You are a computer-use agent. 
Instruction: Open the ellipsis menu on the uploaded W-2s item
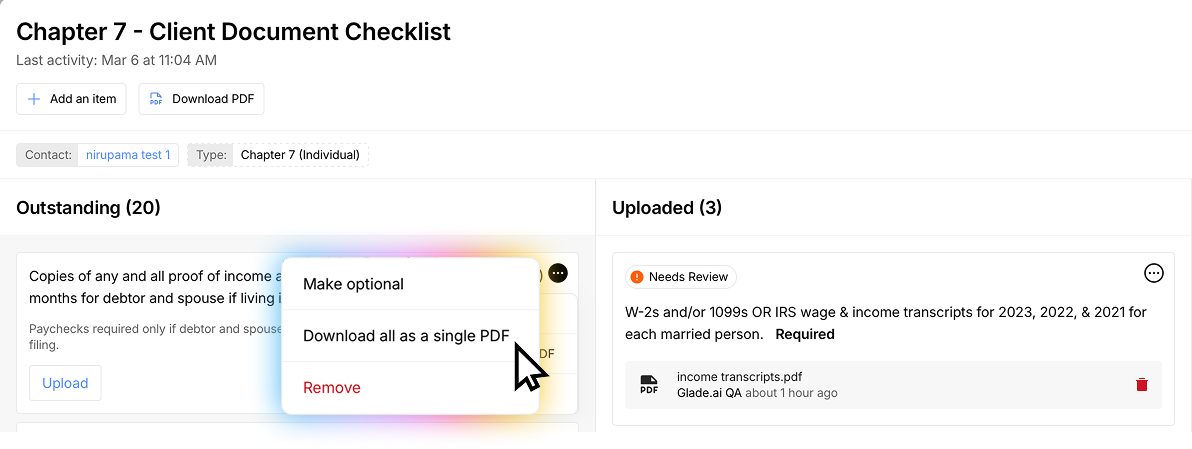point(1153,273)
